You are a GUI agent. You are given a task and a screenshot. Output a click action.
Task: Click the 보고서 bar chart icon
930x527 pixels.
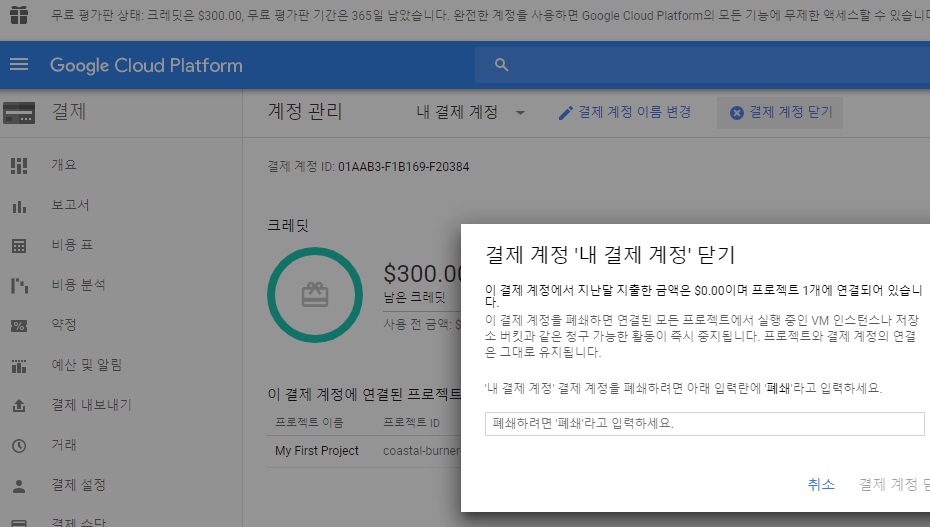[19, 206]
